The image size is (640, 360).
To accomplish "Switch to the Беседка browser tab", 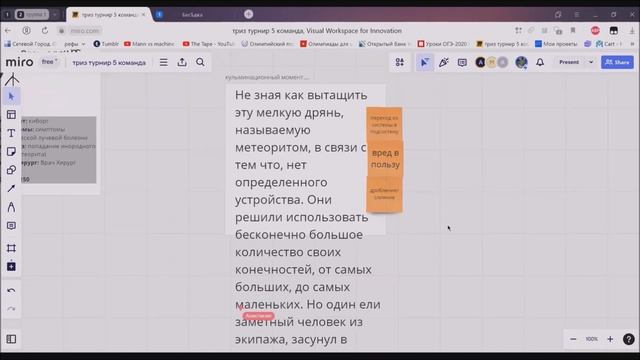I will tap(192, 15).
